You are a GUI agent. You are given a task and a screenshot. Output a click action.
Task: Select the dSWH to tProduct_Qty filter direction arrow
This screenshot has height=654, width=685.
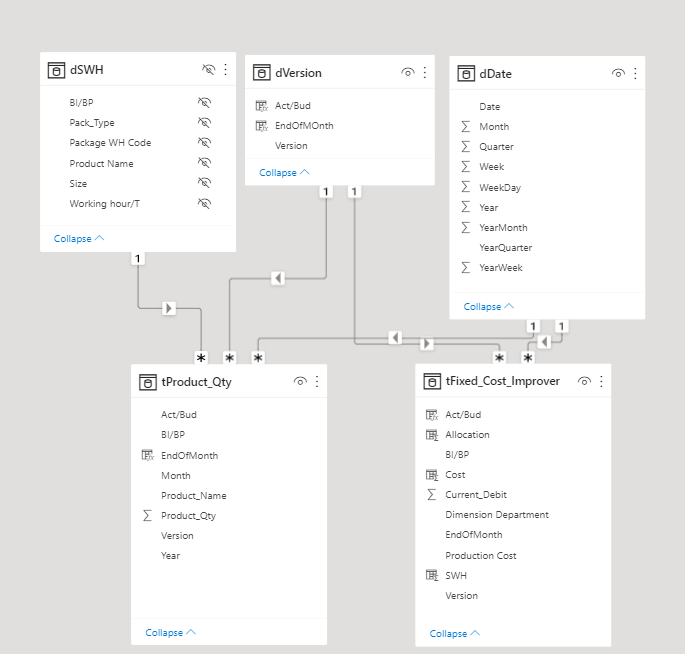pyautogui.click(x=169, y=308)
